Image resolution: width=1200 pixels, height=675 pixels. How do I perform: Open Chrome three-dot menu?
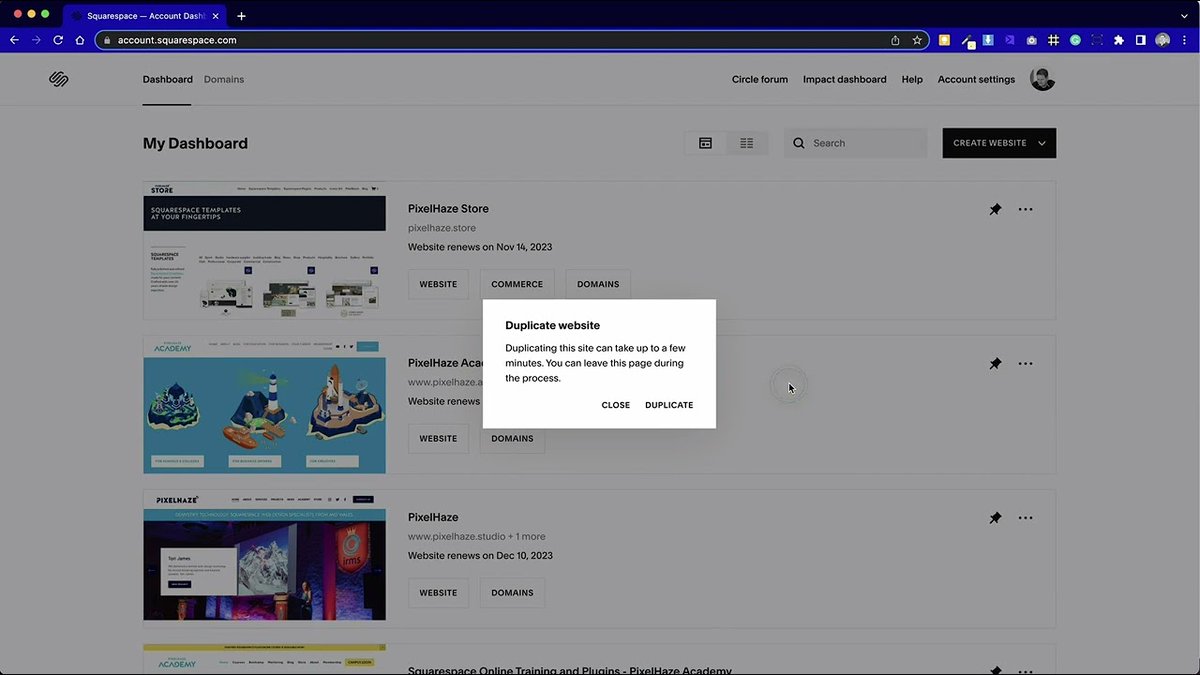coord(1184,40)
